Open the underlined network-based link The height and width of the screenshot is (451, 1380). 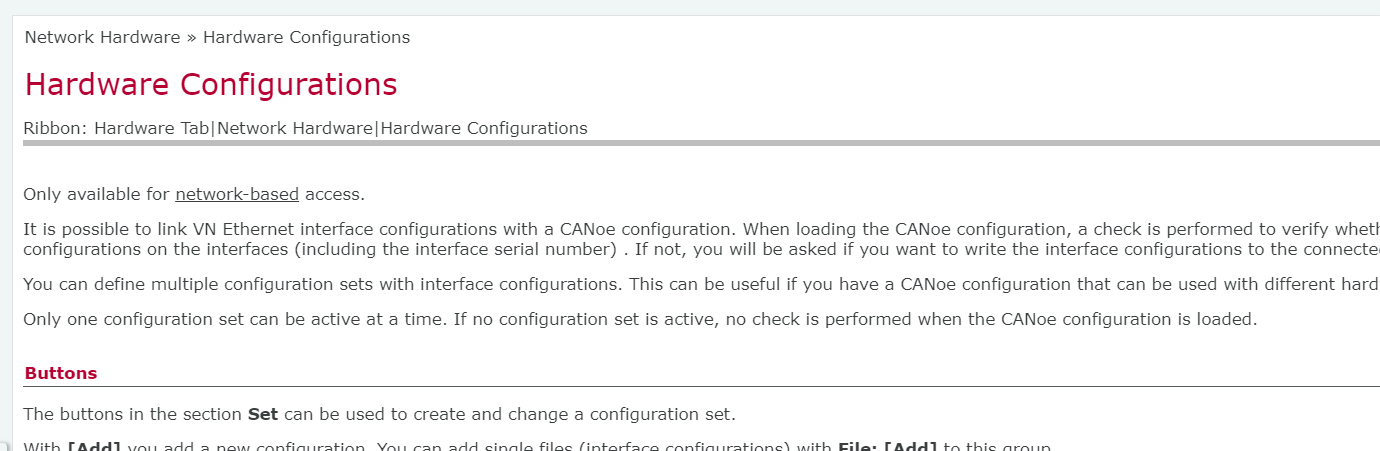(x=237, y=194)
